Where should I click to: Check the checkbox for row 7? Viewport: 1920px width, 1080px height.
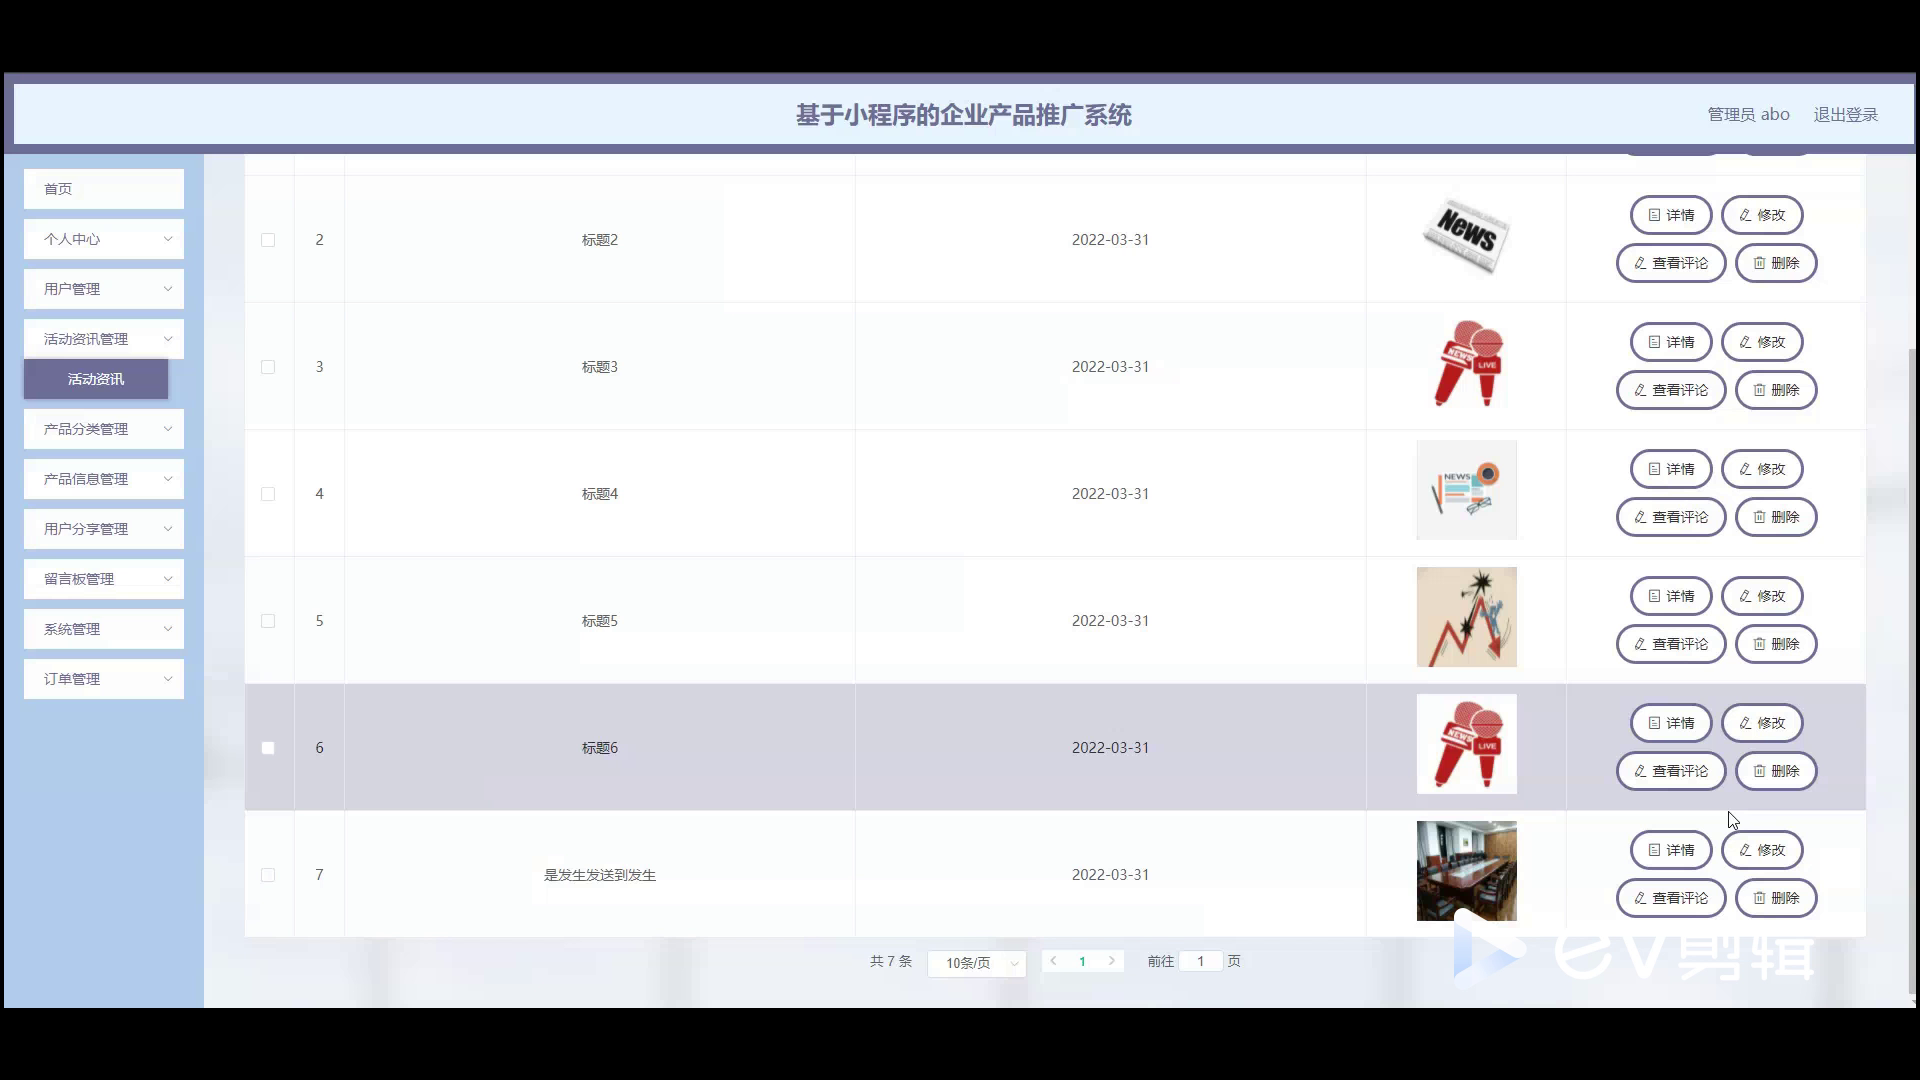(268, 875)
